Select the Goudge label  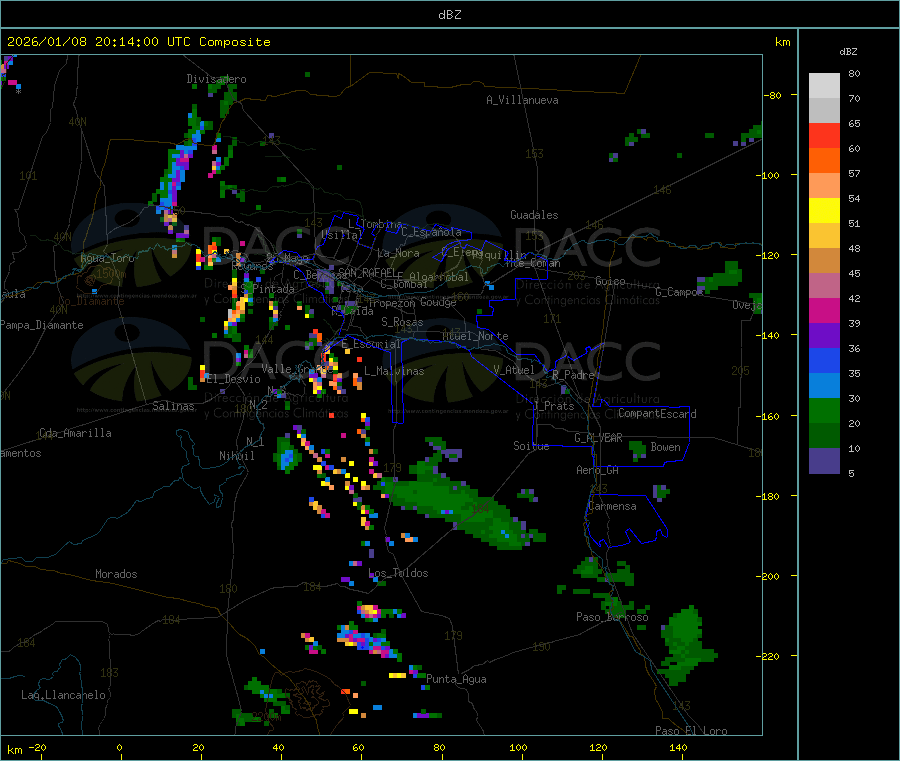click(x=438, y=302)
